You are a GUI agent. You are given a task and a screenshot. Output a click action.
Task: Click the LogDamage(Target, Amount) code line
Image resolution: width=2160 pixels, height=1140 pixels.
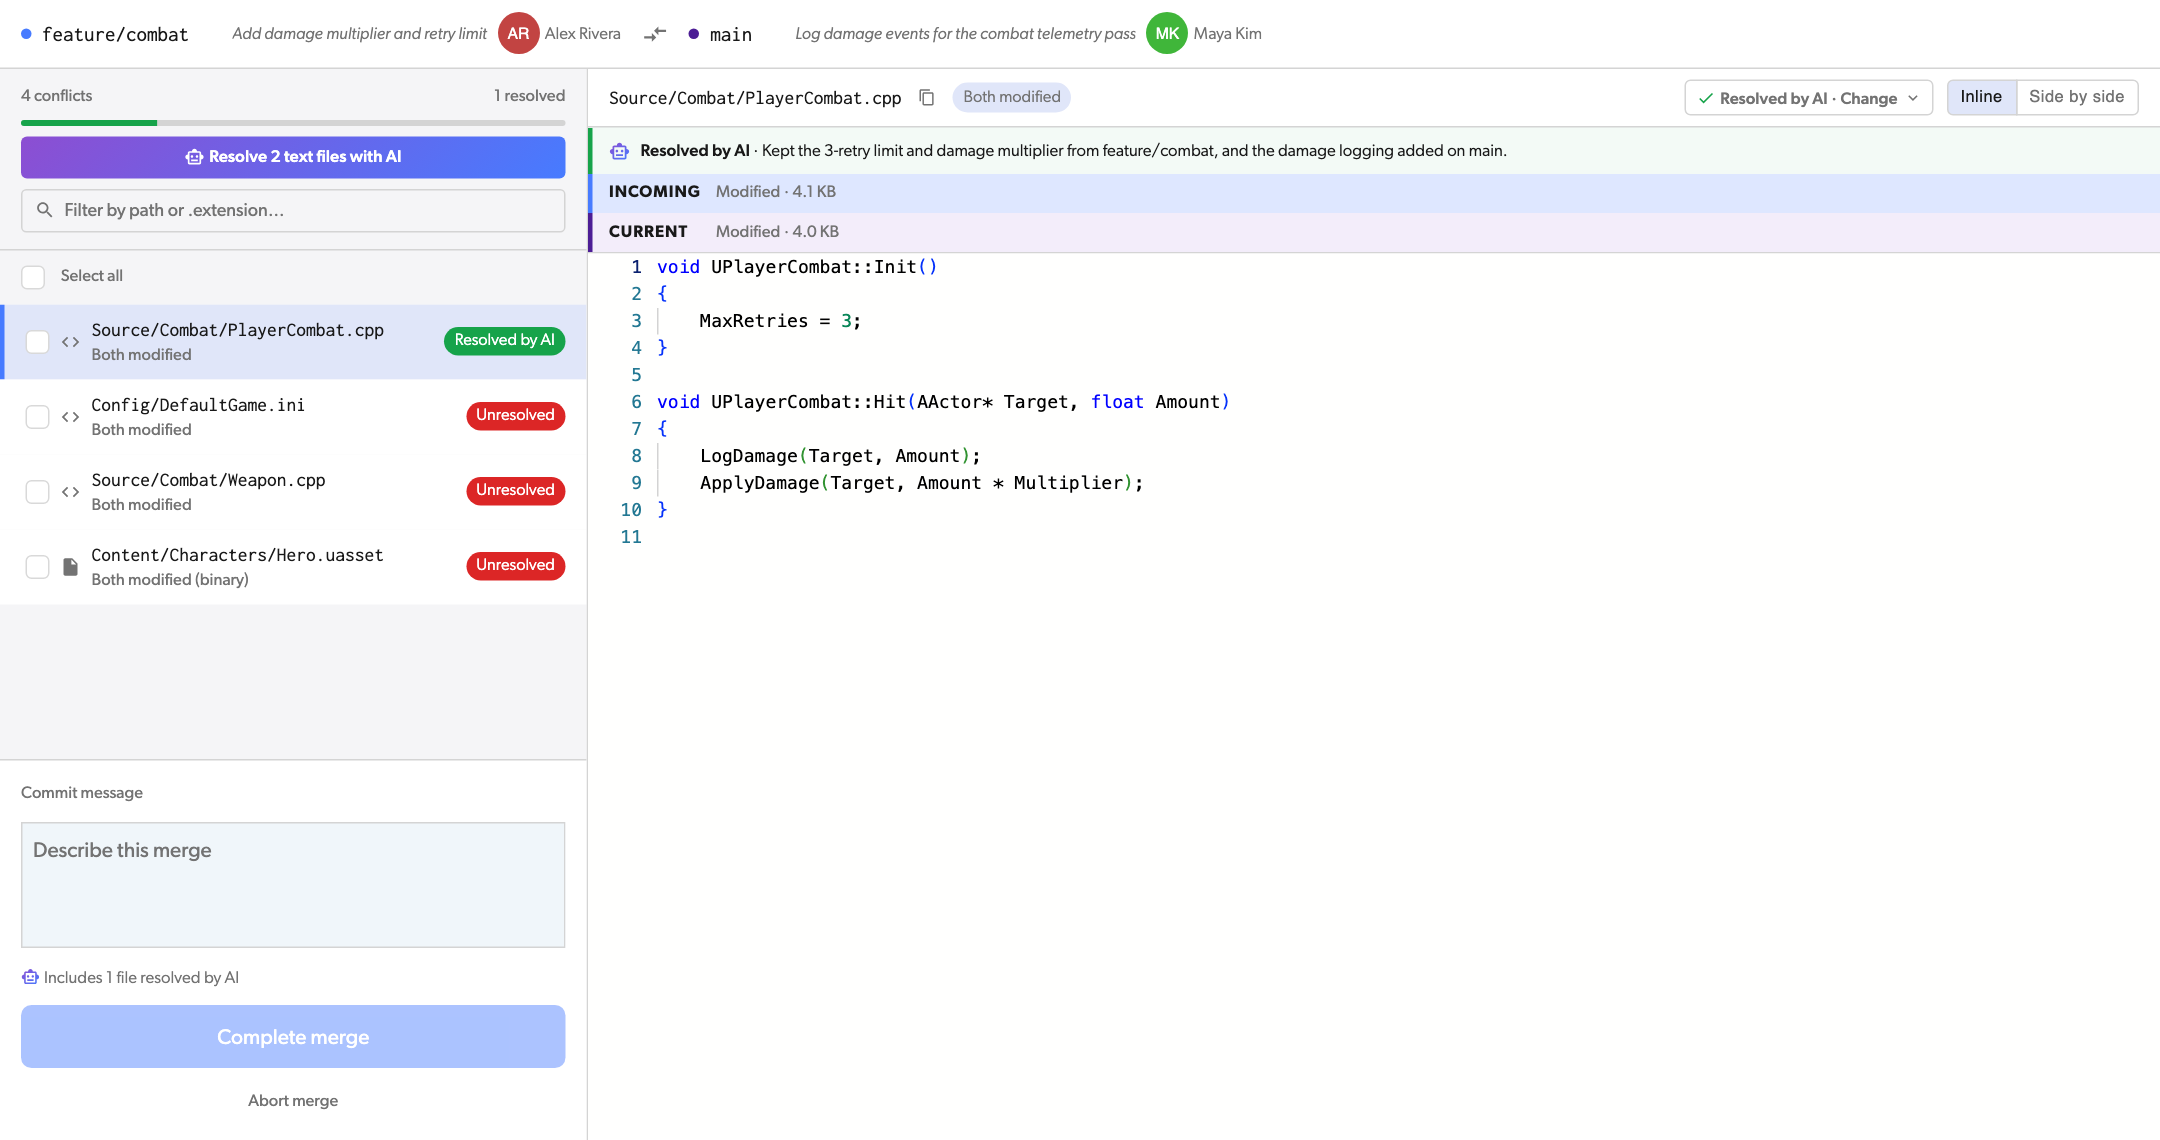[840, 456]
